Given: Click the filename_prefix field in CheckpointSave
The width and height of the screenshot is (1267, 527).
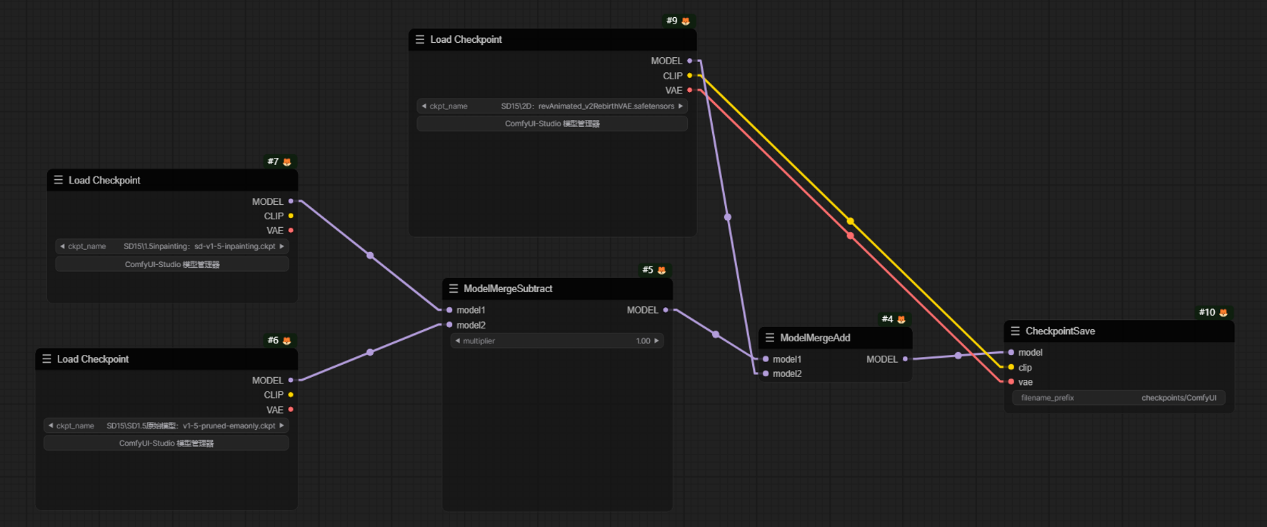Looking at the screenshot, I should click(x=1117, y=398).
